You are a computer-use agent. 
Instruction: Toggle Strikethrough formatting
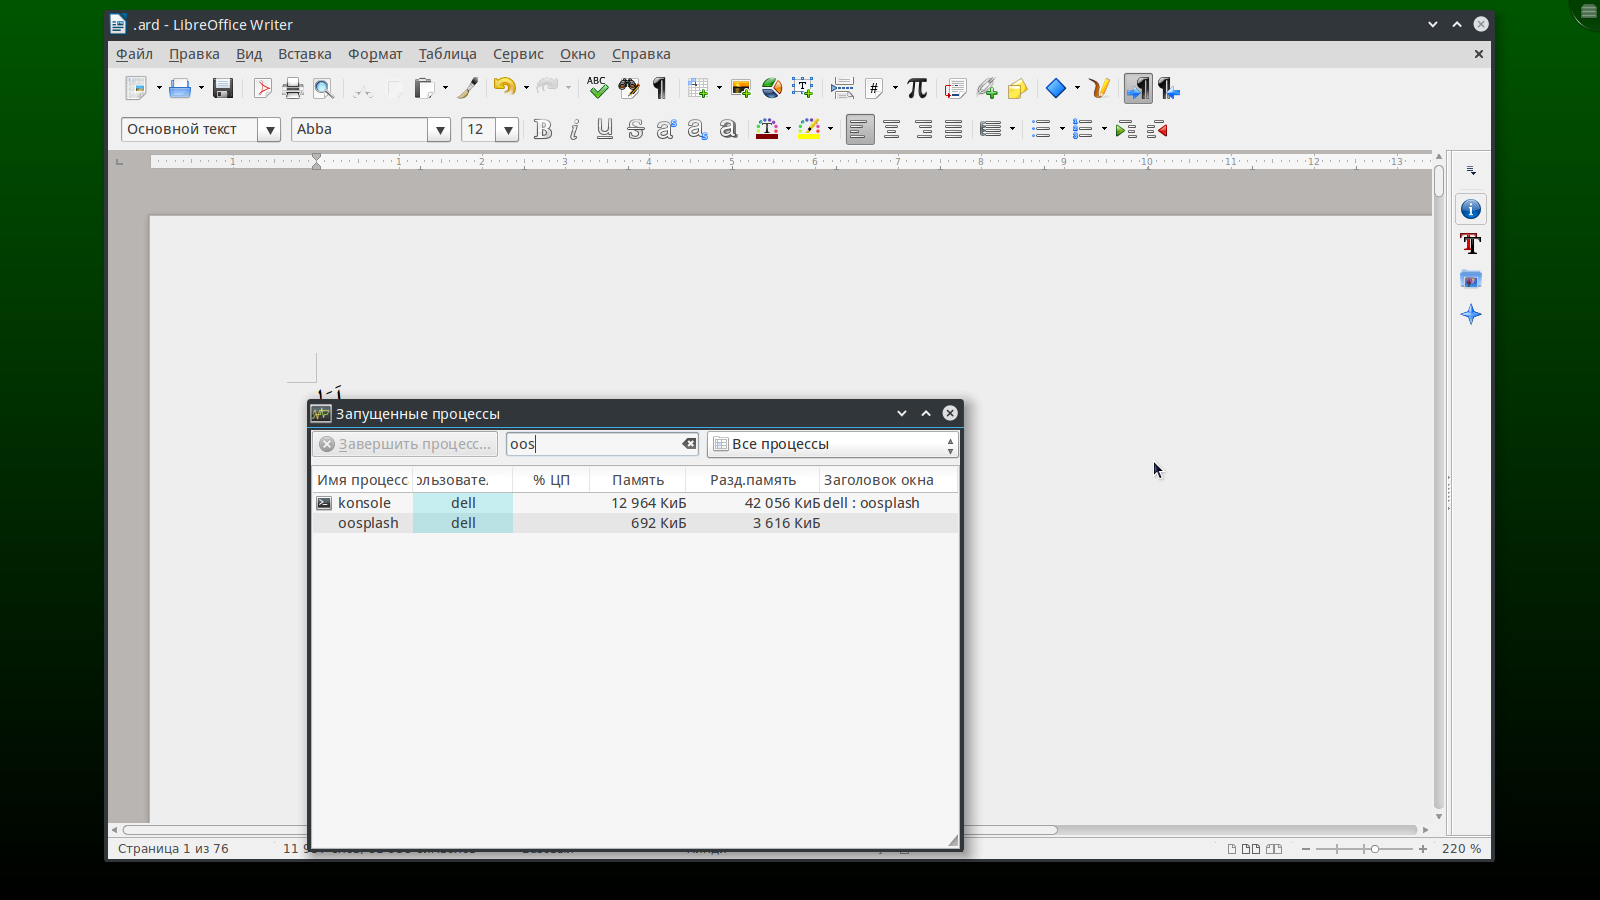point(636,129)
